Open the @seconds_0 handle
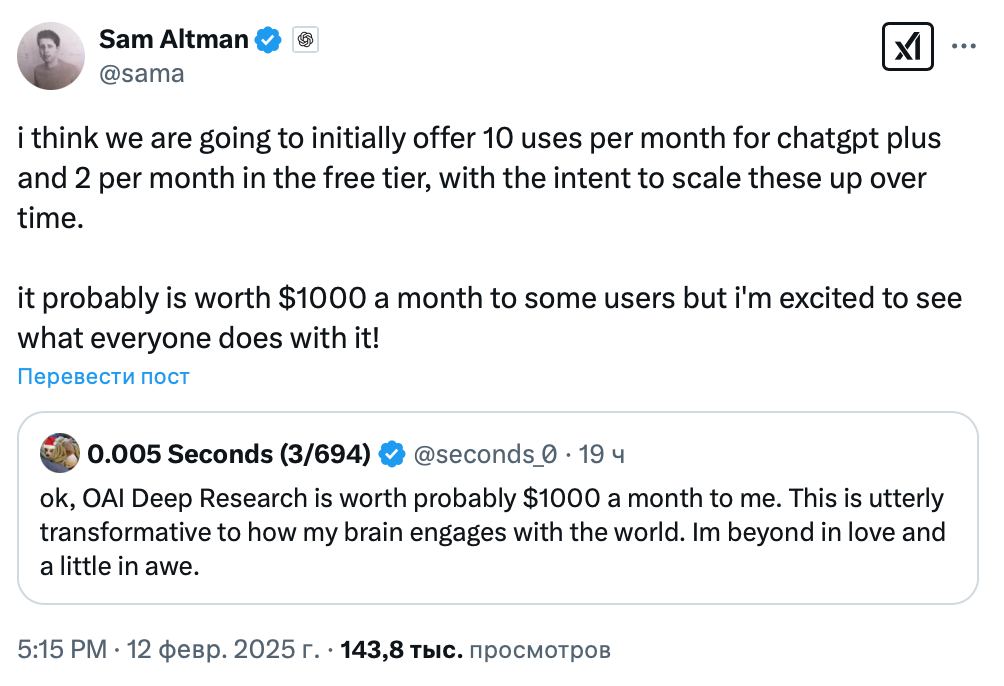Screen dimensions: 1004x686 tap(484, 455)
